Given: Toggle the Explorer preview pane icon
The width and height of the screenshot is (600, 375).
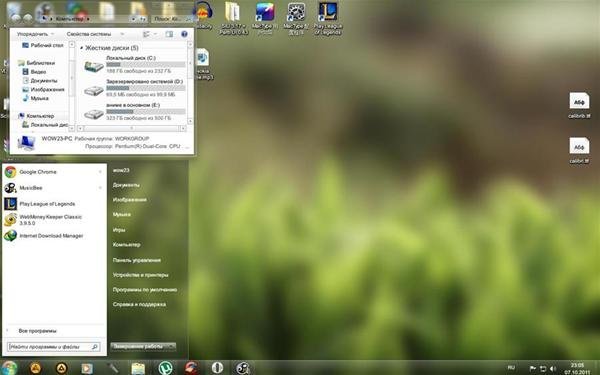Looking at the screenshot, I should pos(169,34).
